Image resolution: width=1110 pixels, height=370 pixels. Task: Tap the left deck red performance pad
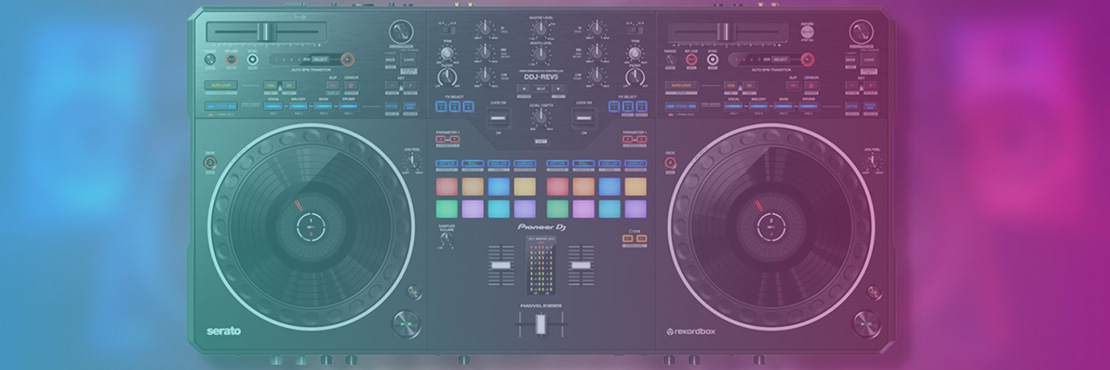[447, 186]
